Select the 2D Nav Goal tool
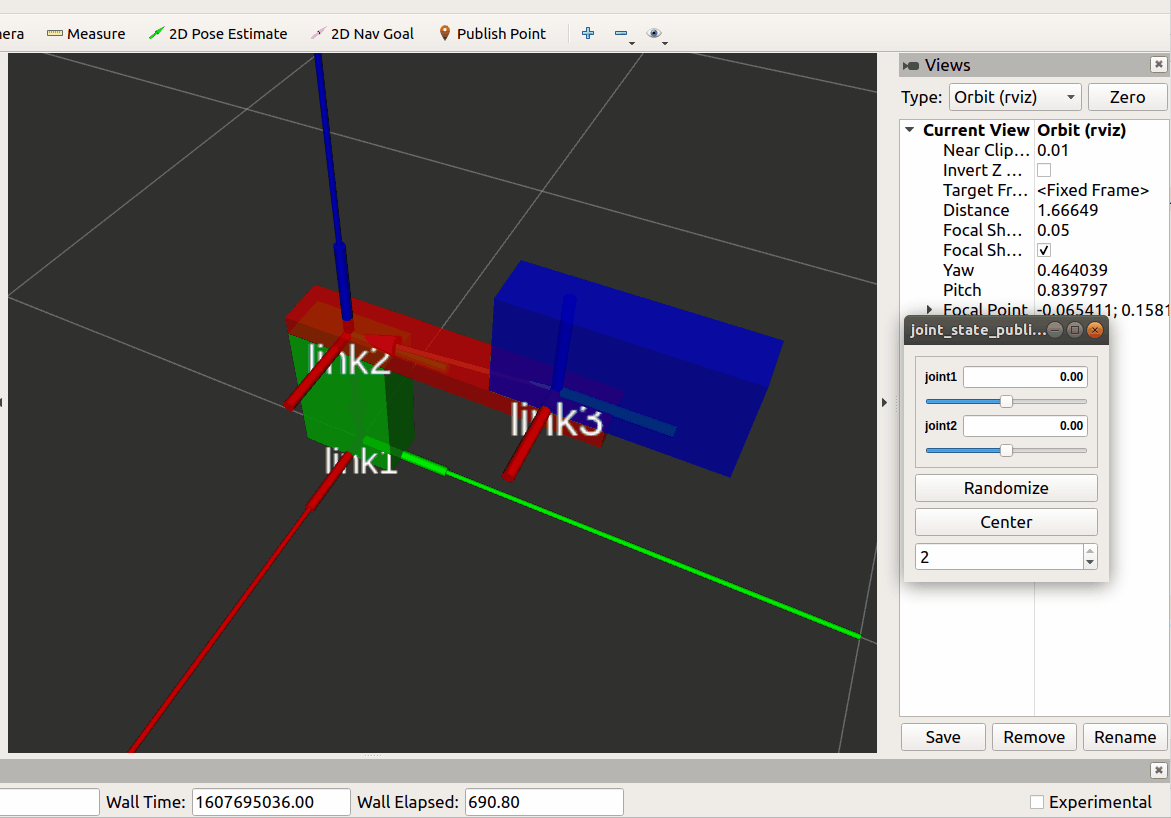The height and width of the screenshot is (818, 1171). pyautogui.click(x=362, y=33)
